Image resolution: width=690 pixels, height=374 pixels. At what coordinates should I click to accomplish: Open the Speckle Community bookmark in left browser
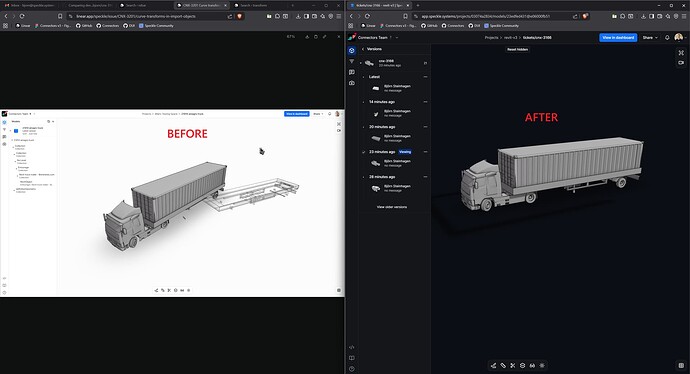pos(156,26)
